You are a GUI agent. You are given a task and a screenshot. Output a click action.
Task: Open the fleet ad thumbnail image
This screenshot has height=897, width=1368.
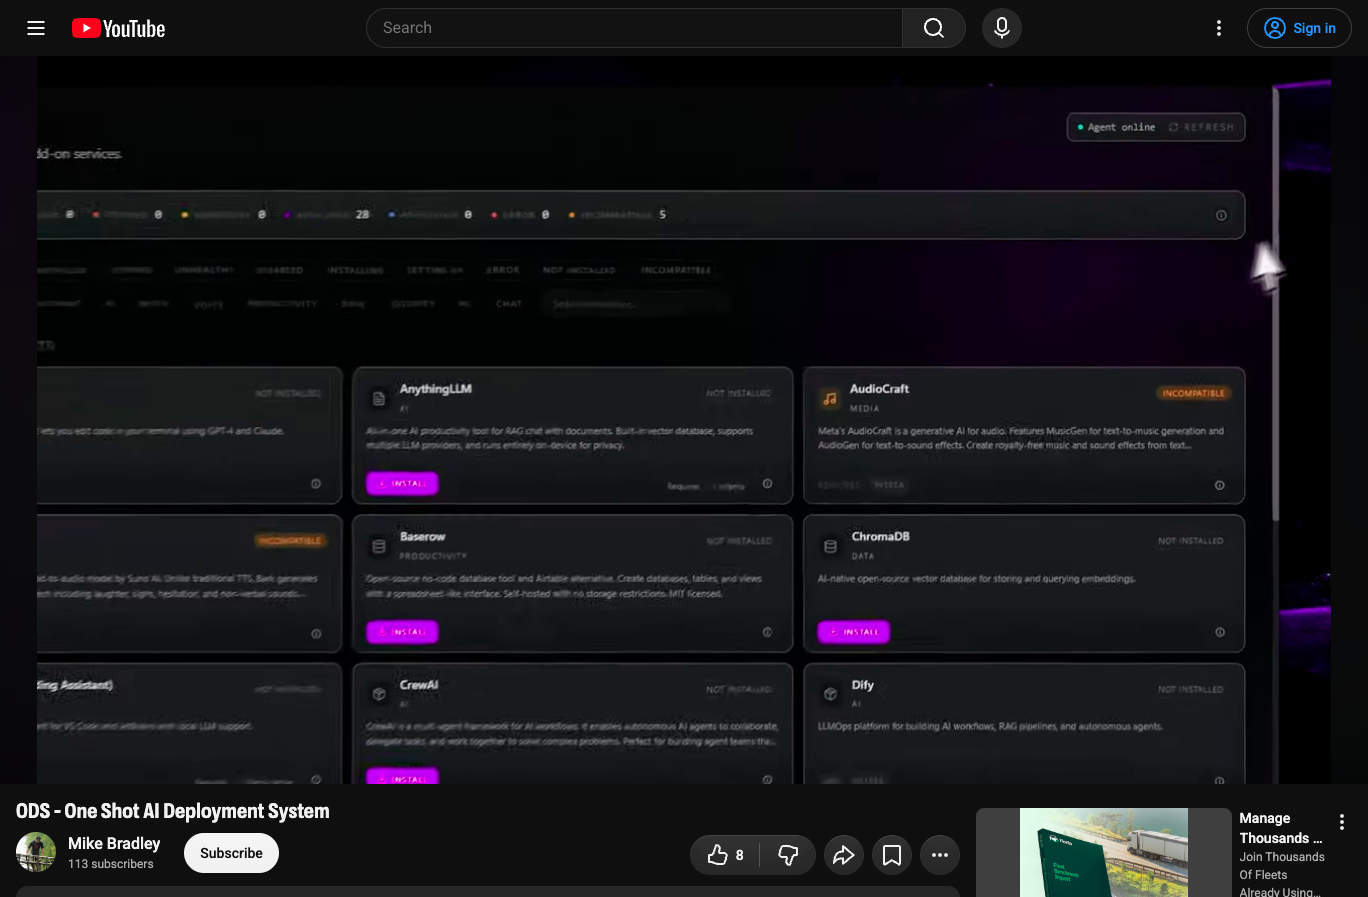coord(1104,852)
